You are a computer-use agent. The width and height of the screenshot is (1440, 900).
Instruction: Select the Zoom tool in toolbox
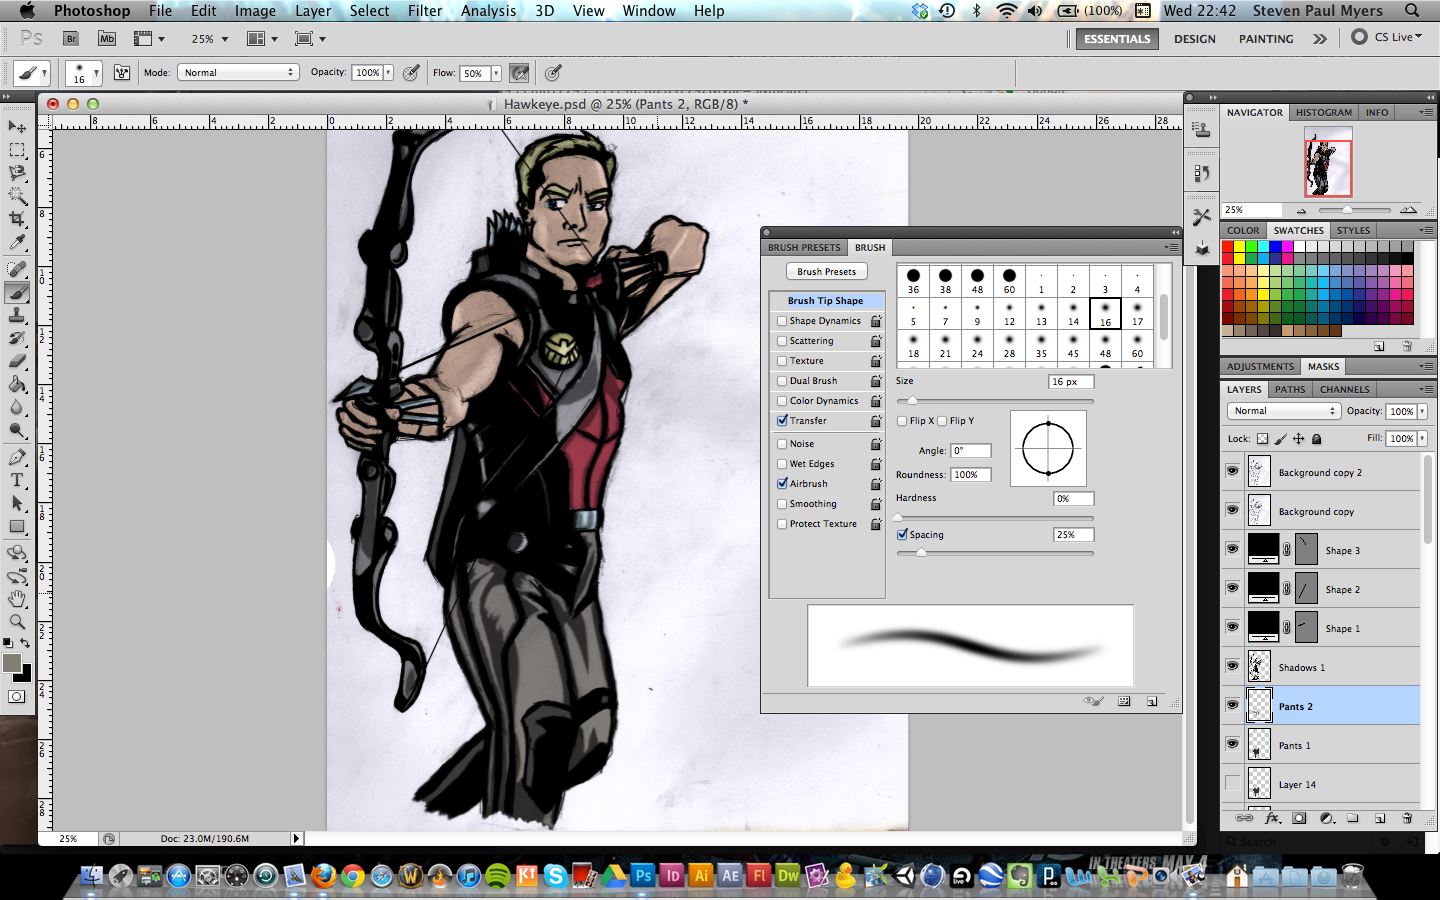pos(17,621)
